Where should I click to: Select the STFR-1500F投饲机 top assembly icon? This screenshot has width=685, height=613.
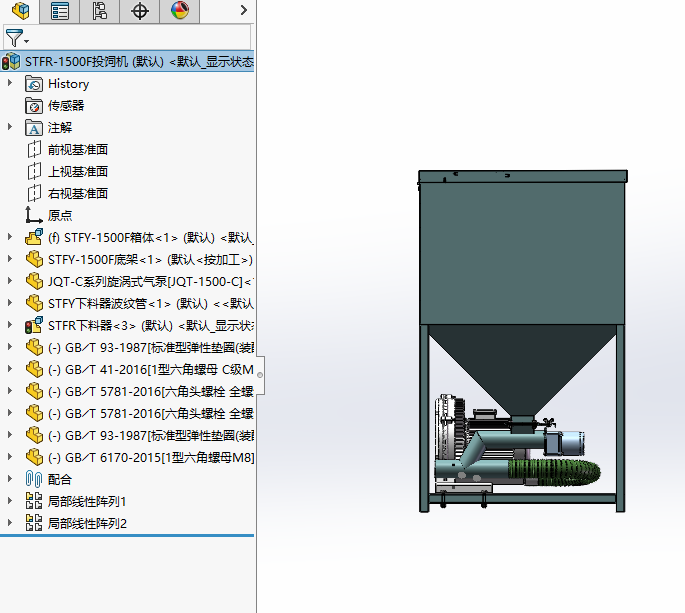point(11,62)
